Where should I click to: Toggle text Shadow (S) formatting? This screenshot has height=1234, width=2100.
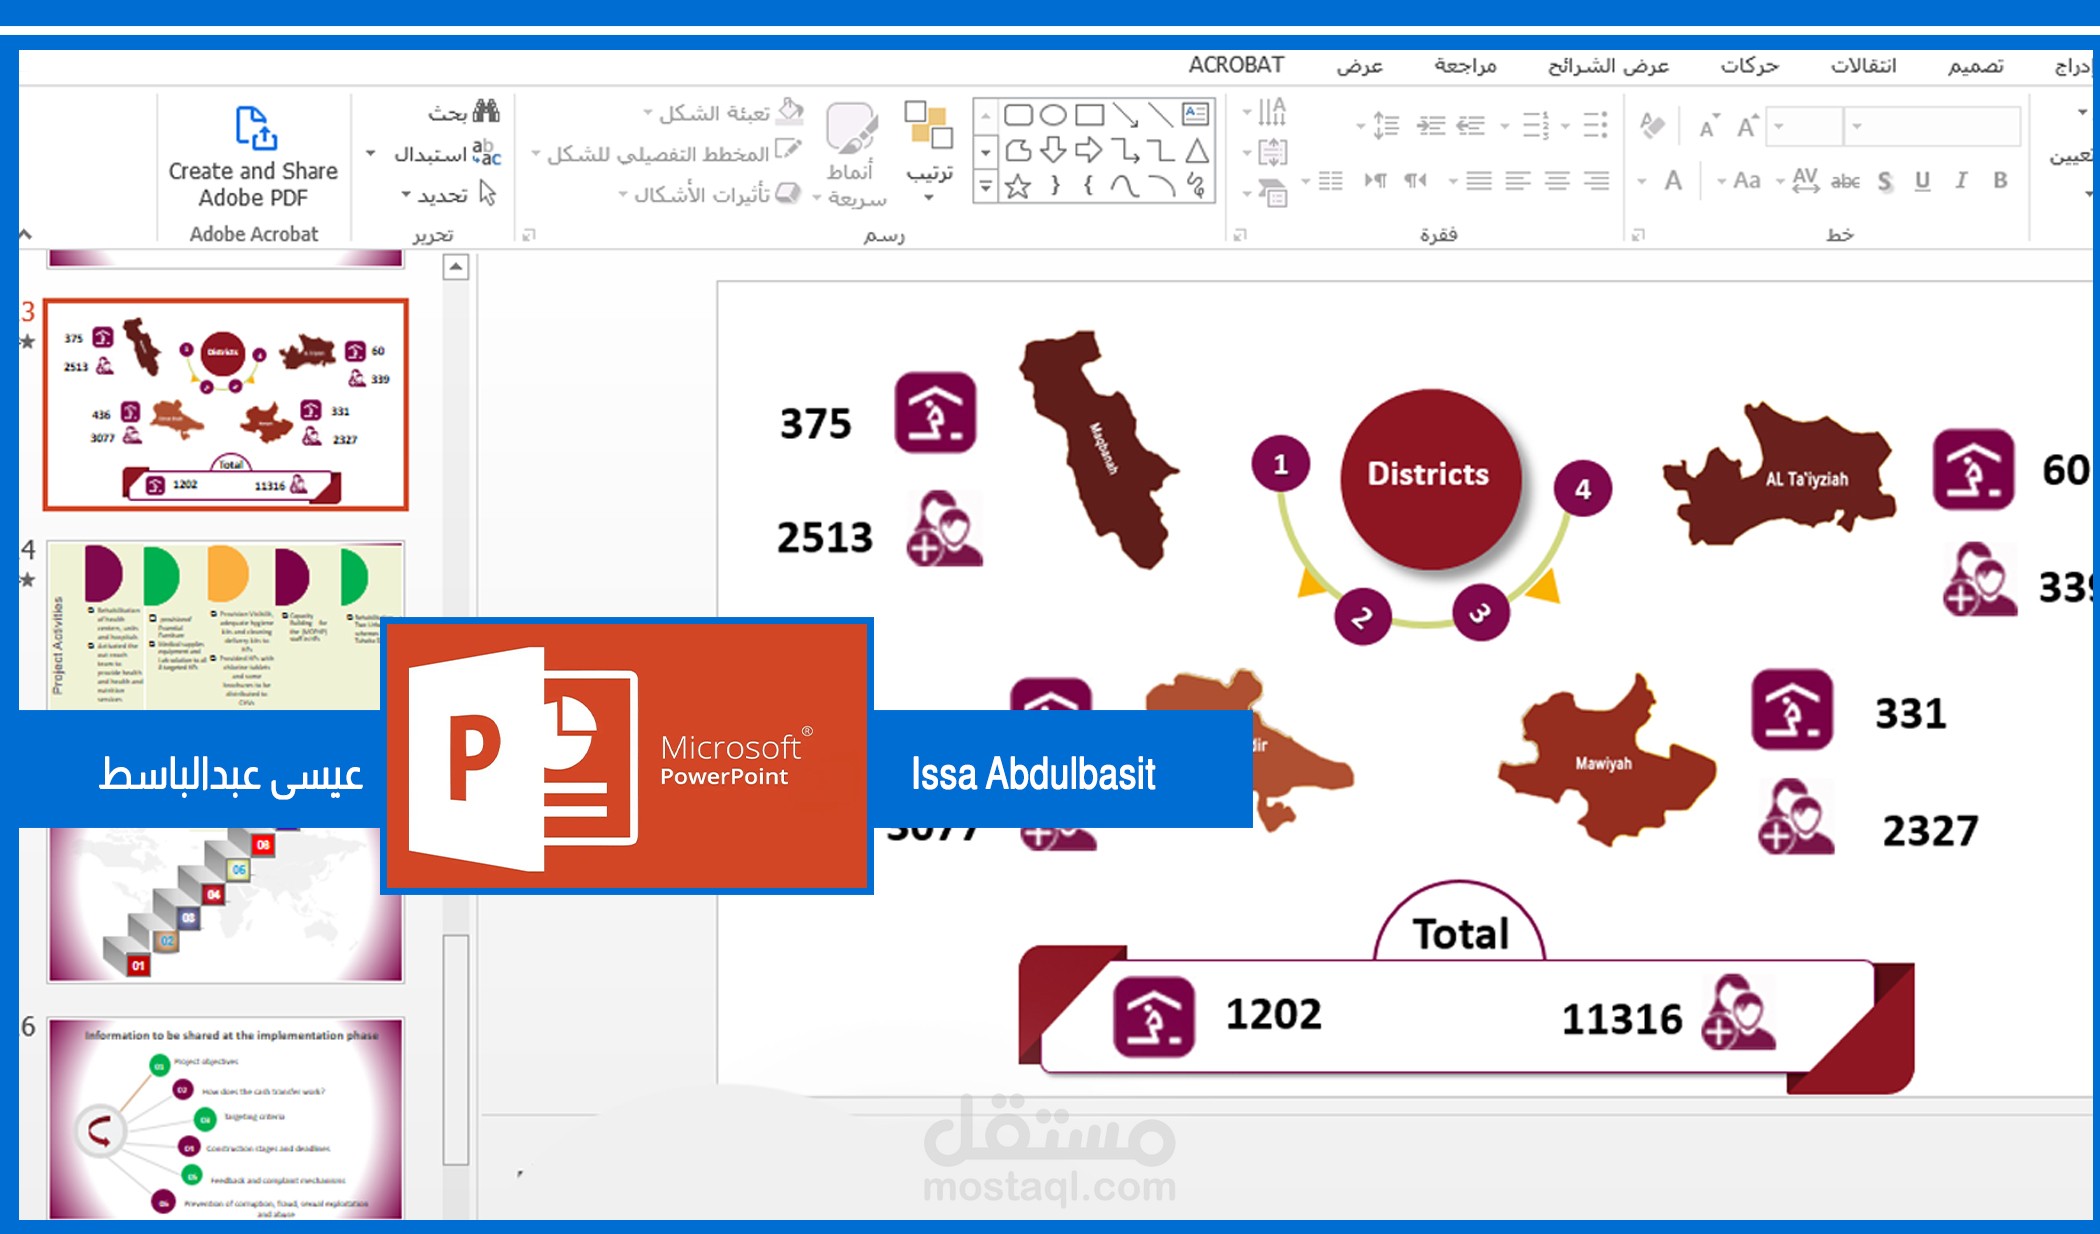click(1885, 181)
